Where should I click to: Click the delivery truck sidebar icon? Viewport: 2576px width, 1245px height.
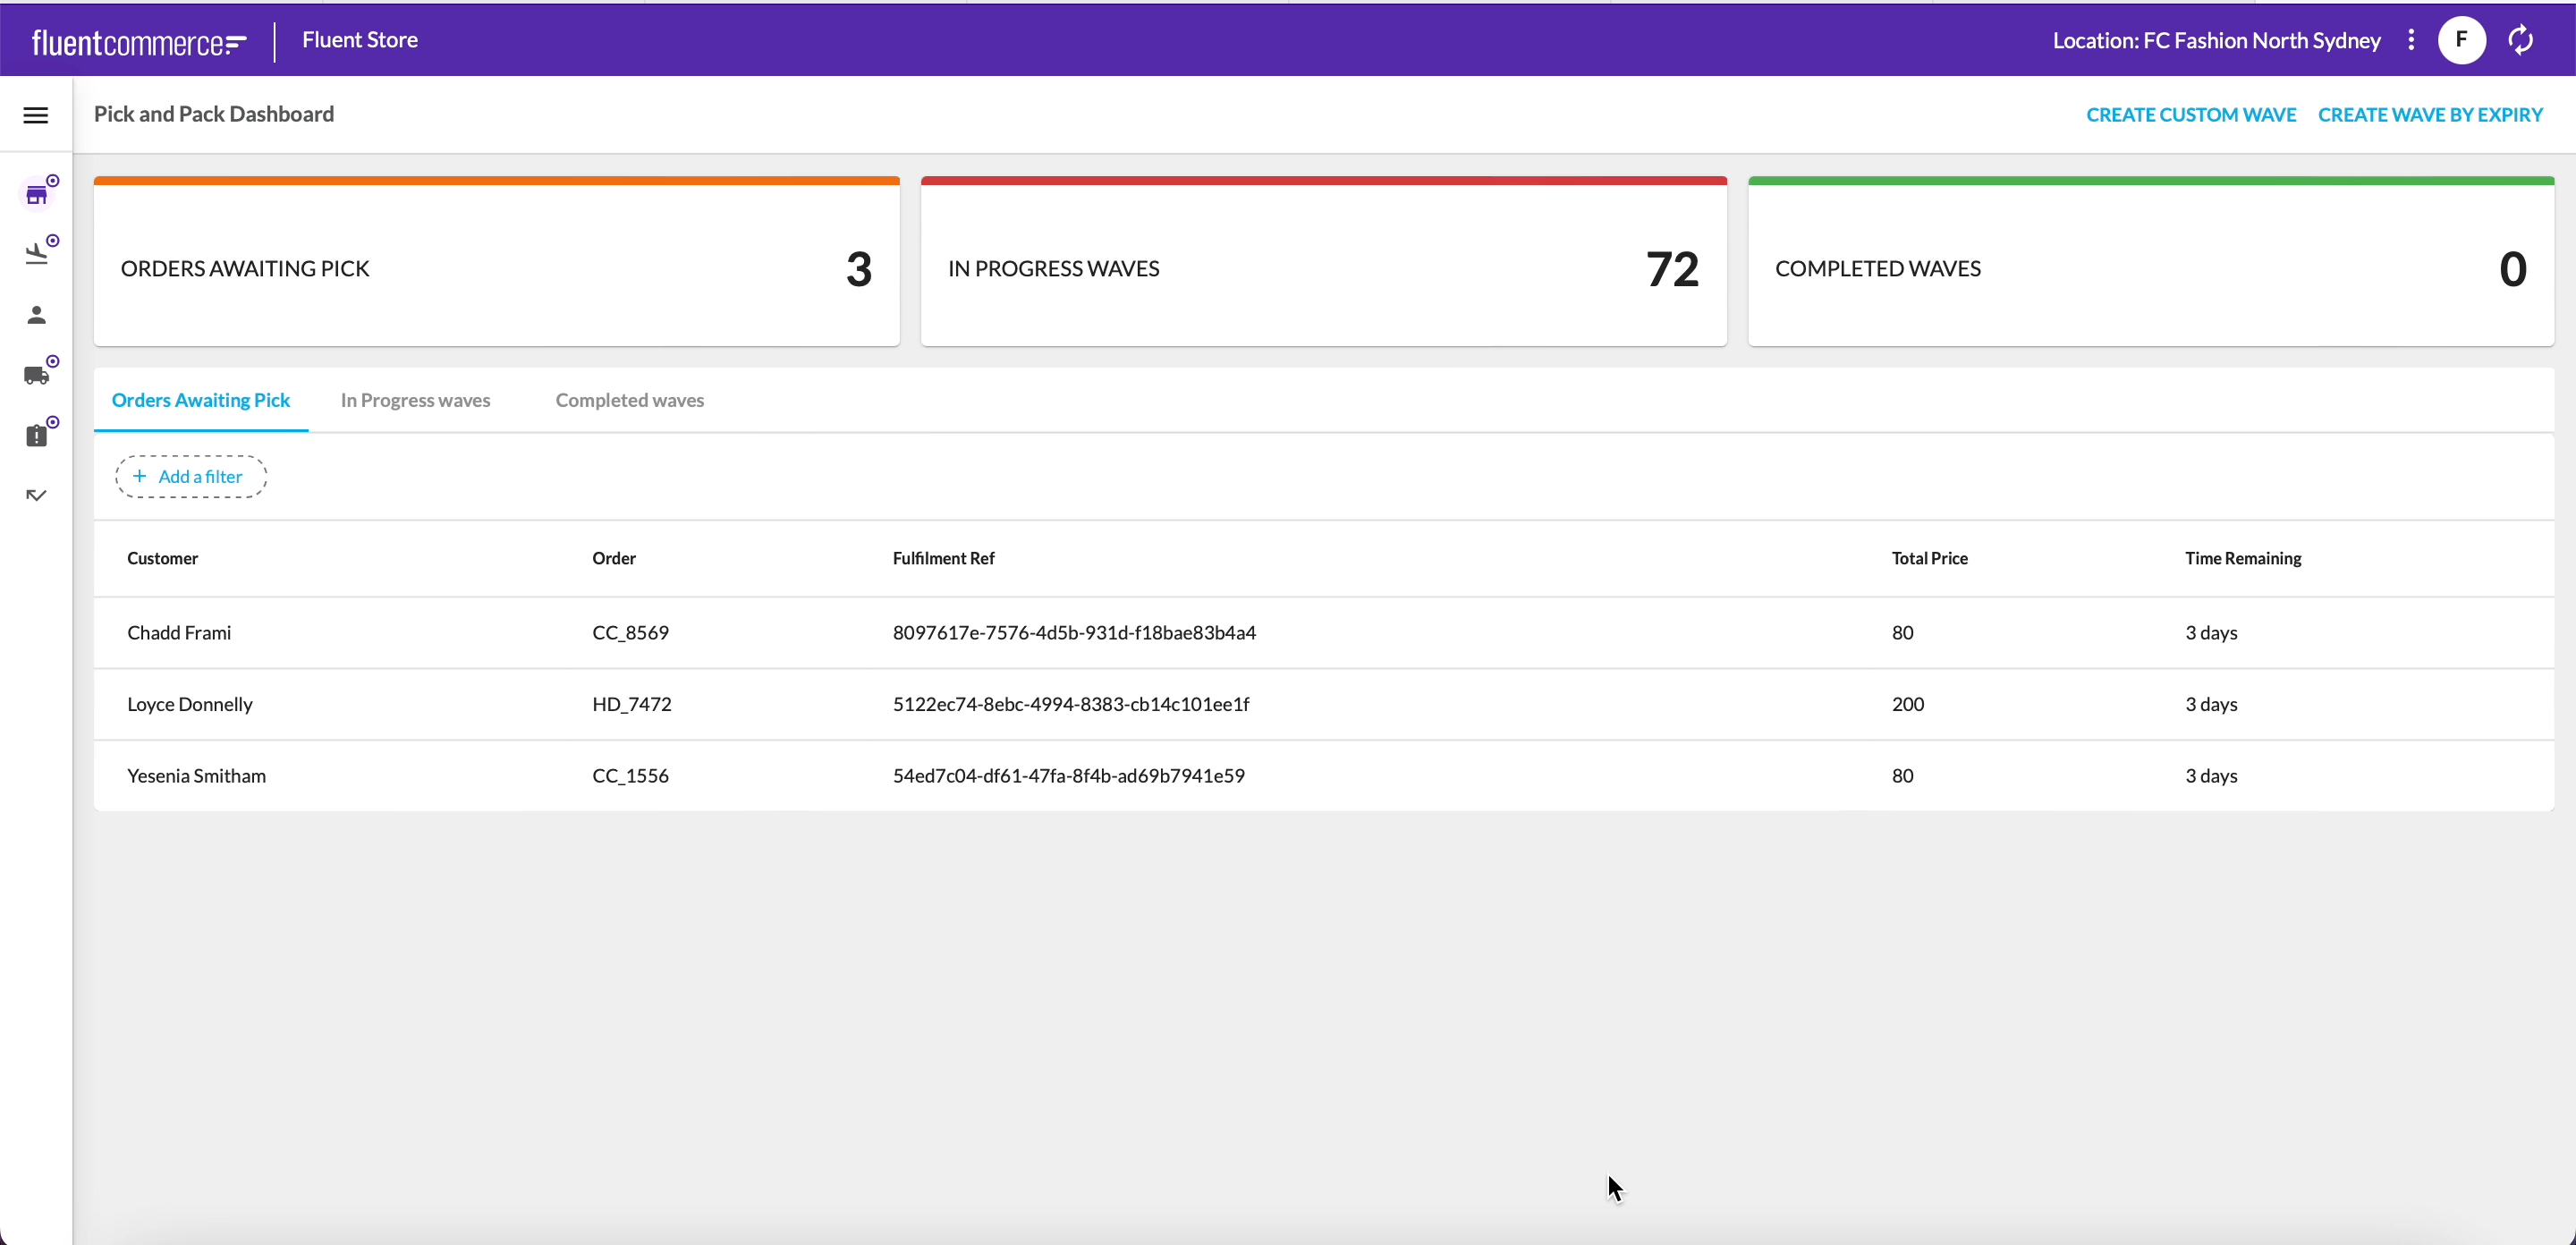(x=37, y=375)
